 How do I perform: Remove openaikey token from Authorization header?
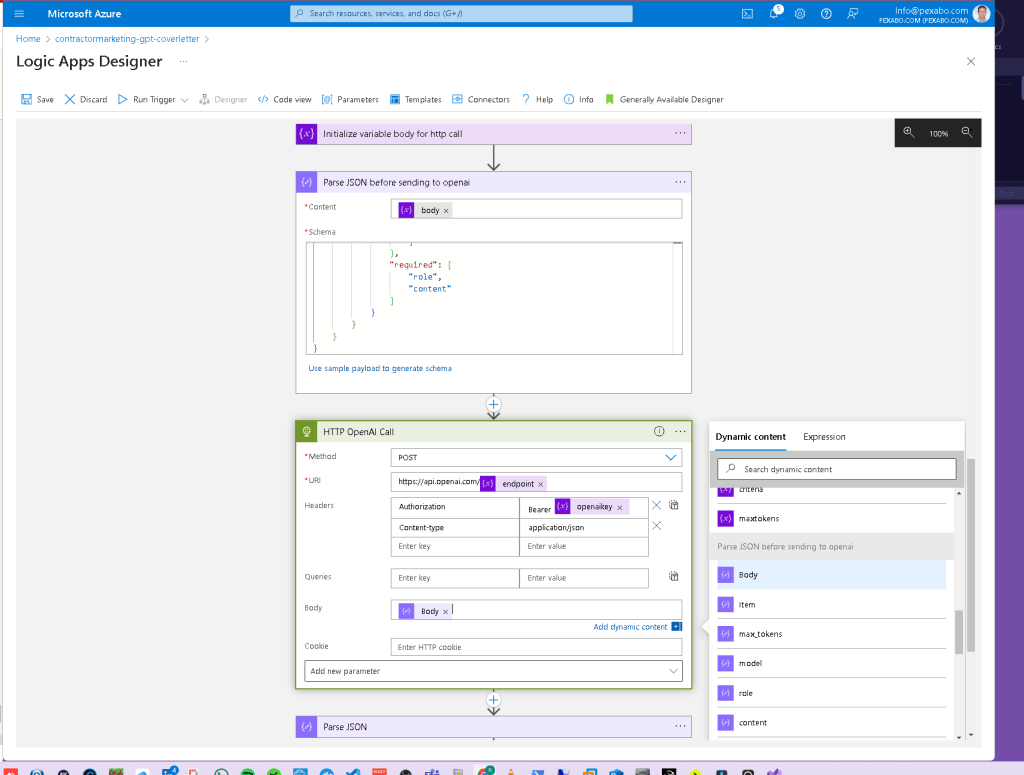click(x=620, y=507)
